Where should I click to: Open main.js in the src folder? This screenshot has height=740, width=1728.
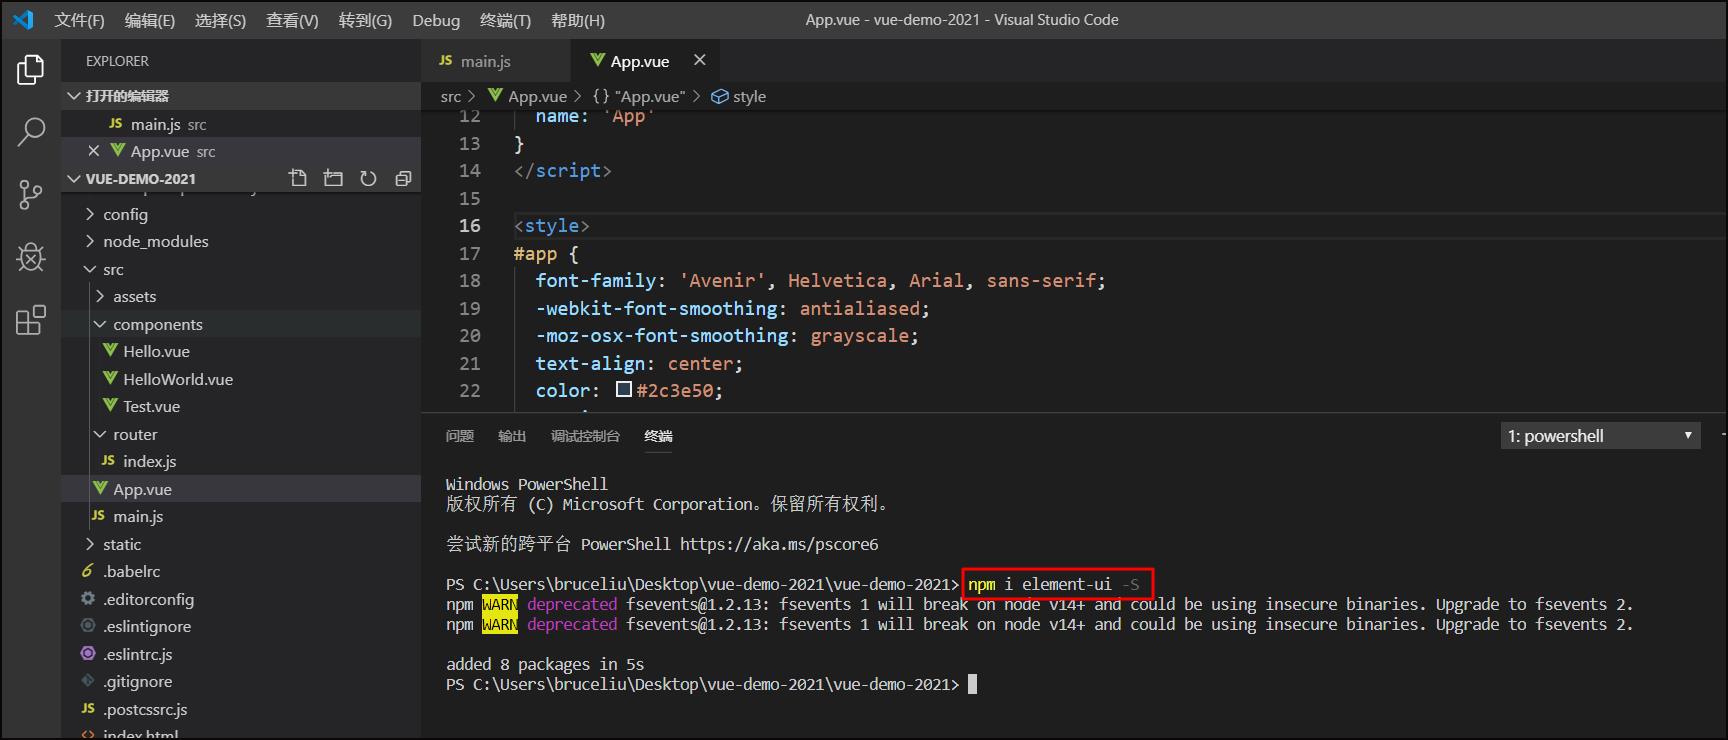point(240,516)
